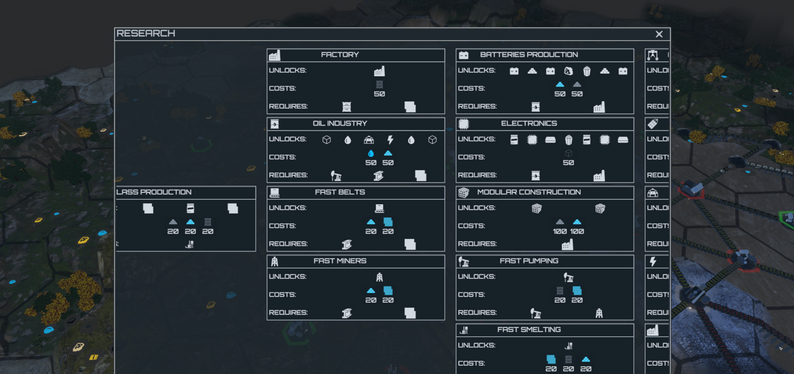The height and width of the screenshot is (374, 794).
Task: Click the pumpjack in Fast Pumping unlocks
Action: point(568,277)
